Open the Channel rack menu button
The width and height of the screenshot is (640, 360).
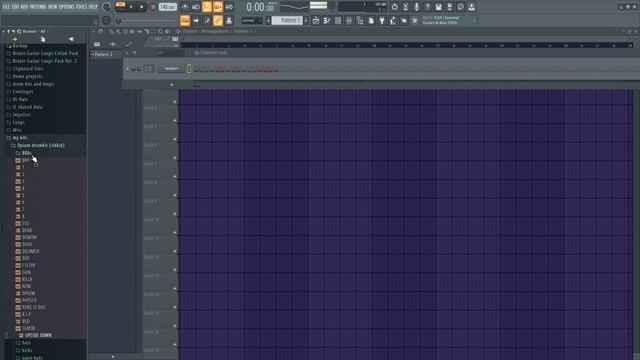(127, 53)
